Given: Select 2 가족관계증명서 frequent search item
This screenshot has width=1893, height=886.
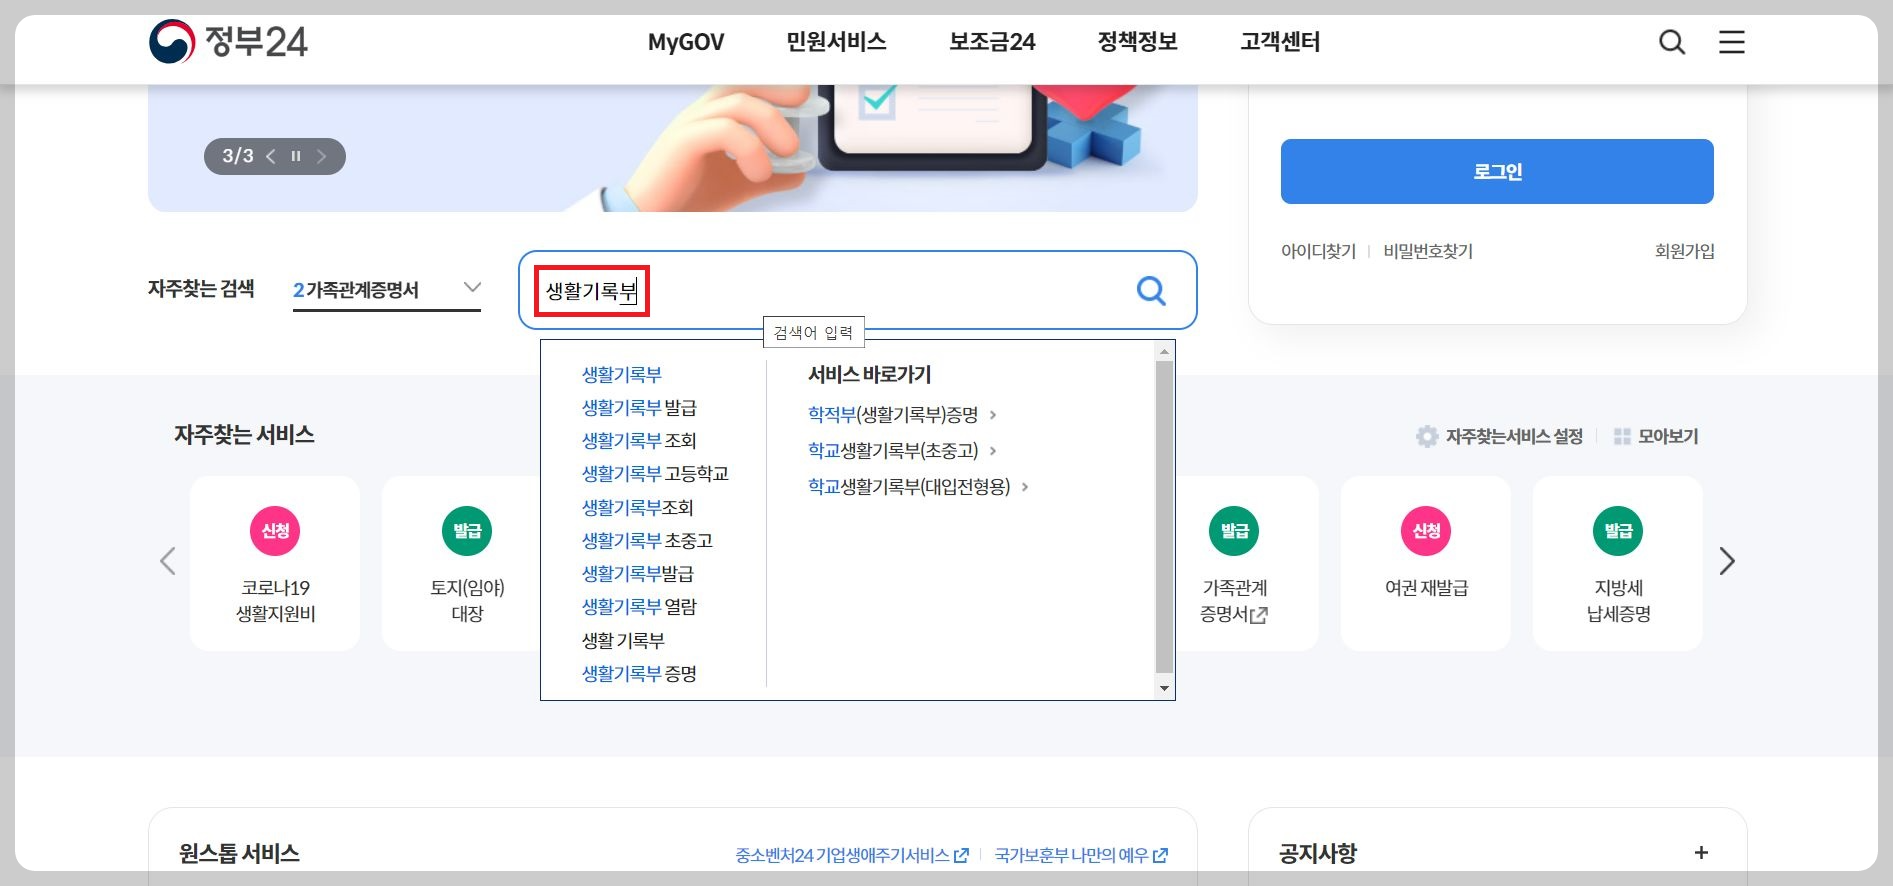Looking at the screenshot, I should click(x=356, y=290).
